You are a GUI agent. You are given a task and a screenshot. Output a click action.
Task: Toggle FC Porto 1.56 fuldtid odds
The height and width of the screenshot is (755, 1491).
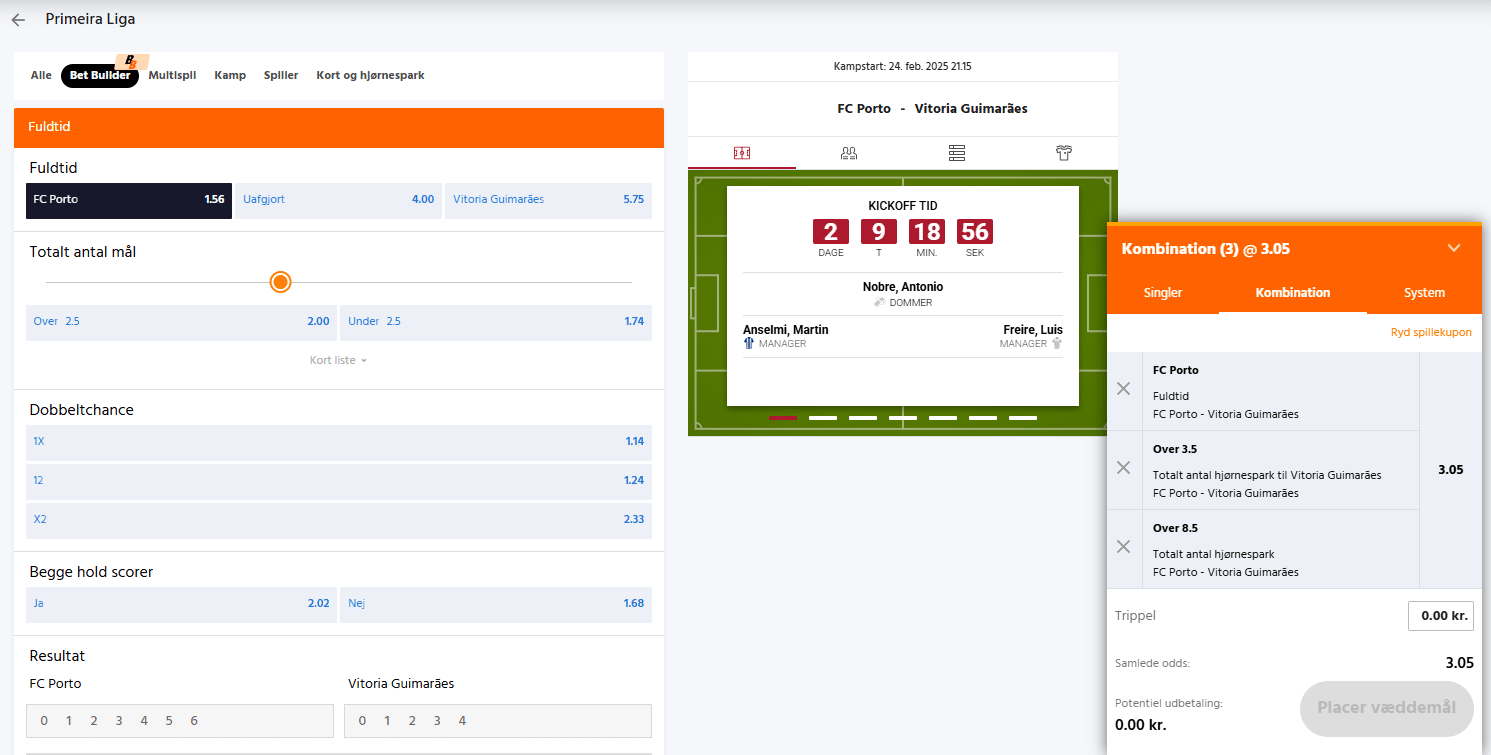click(129, 200)
